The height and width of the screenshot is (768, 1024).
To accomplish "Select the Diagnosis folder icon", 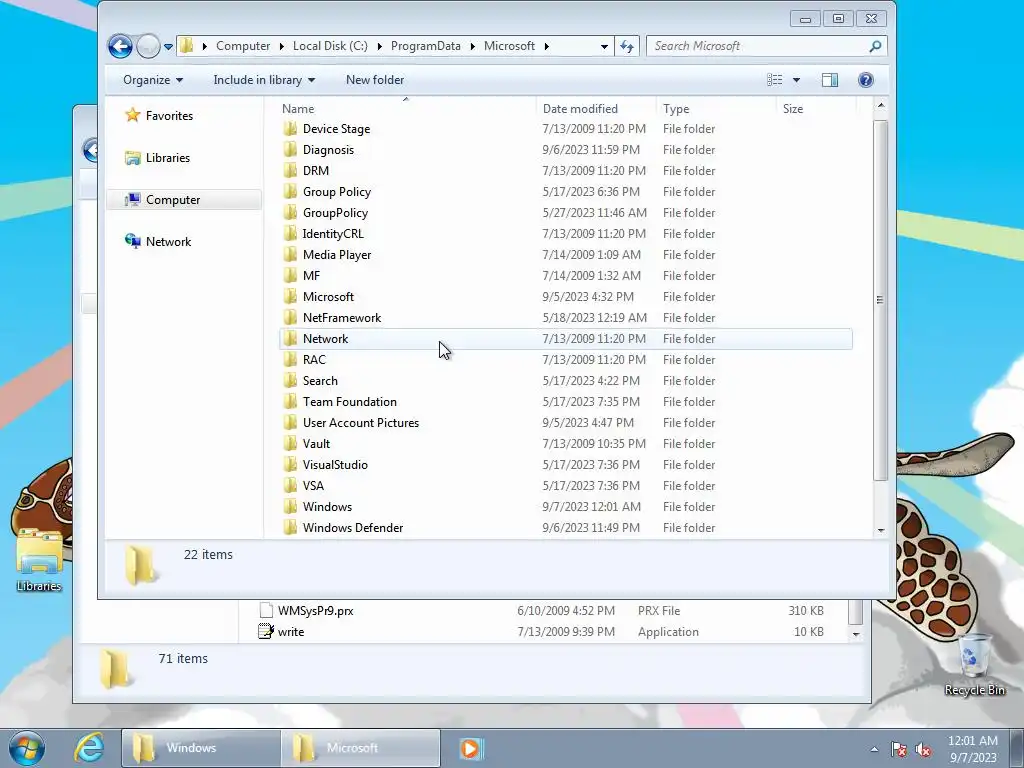I will click(x=291, y=150).
